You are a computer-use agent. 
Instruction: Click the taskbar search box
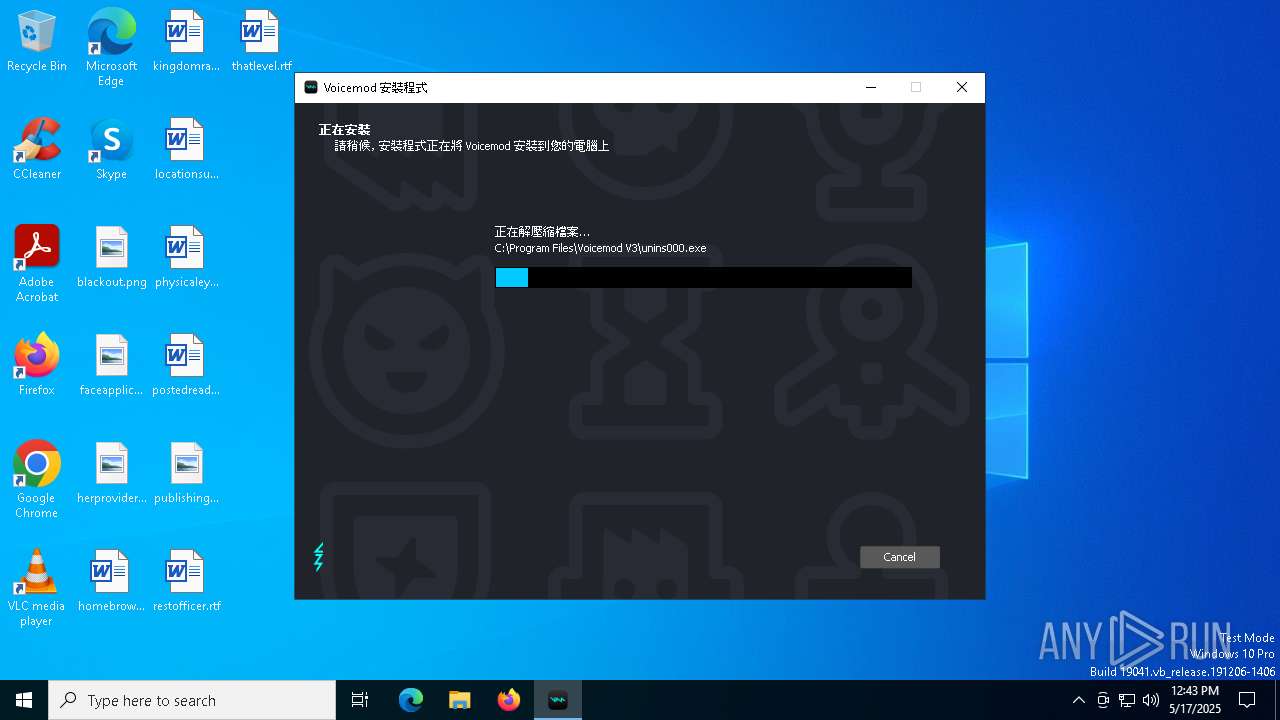[x=192, y=700]
